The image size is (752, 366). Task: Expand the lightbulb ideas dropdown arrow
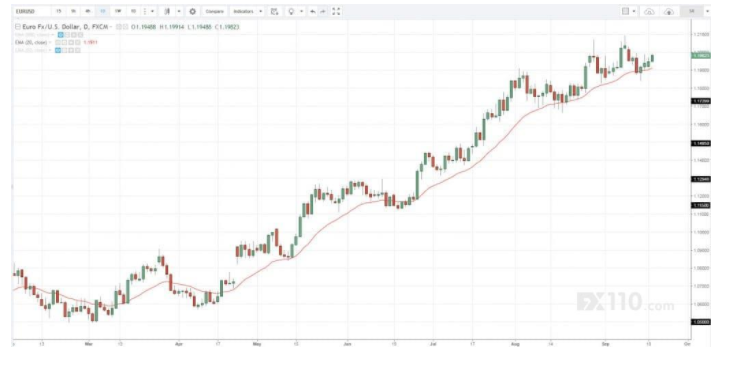click(x=302, y=11)
